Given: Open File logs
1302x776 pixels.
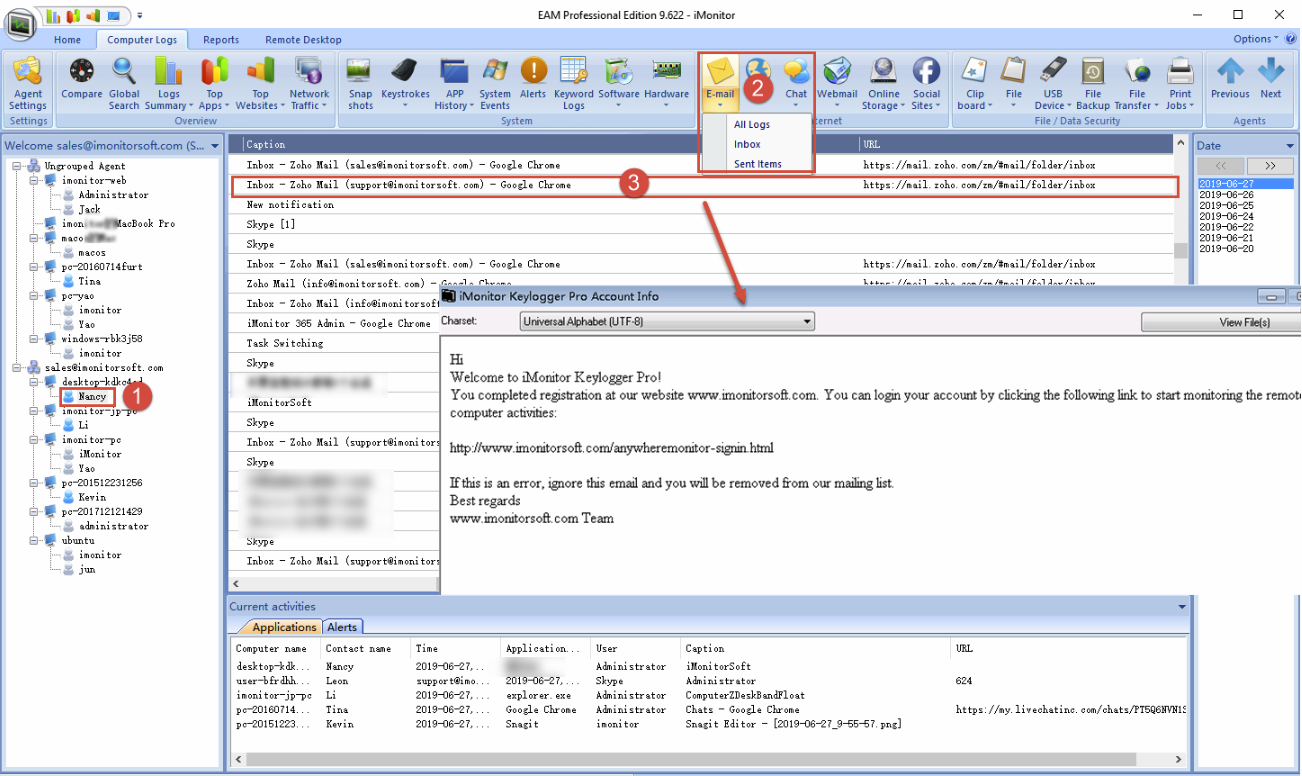Looking at the screenshot, I should tap(1014, 84).
